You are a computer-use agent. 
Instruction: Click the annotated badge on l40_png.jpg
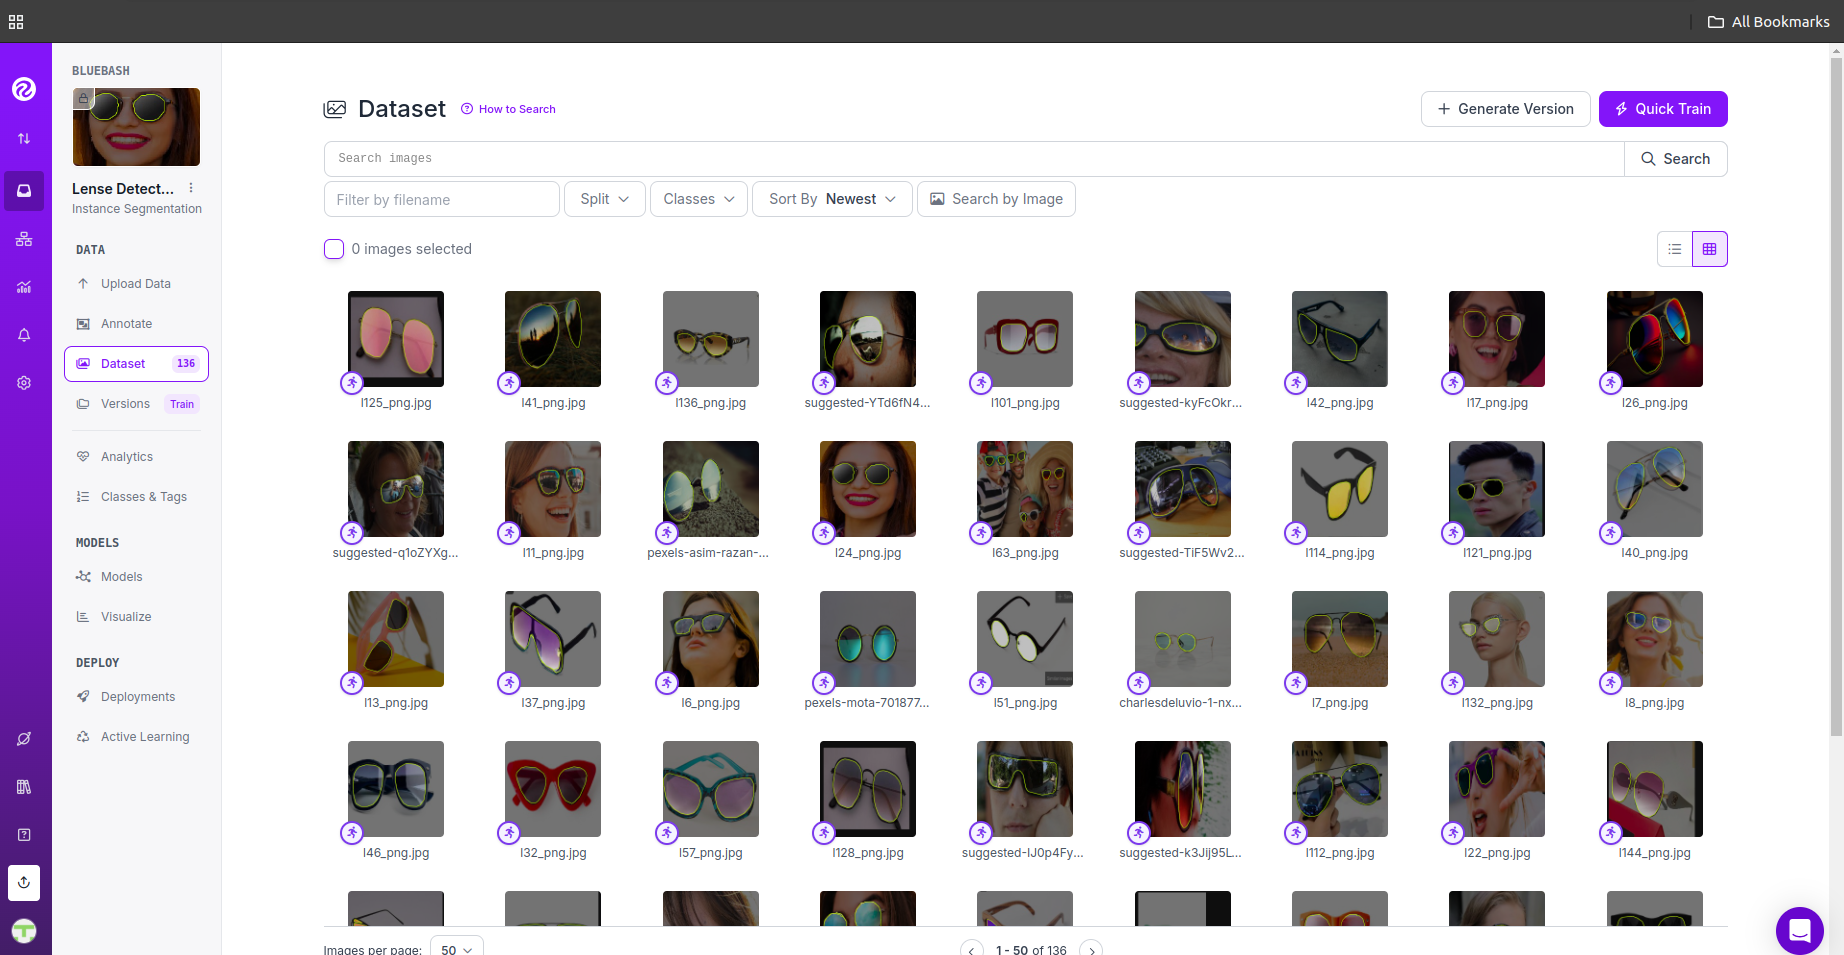tap(1610, 532)
